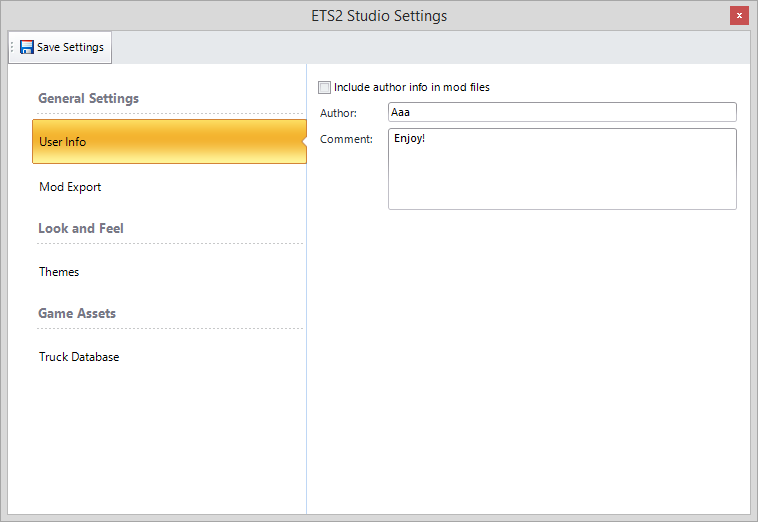This screenshot has height=522, width=758.
Task: Click the 'Include author info in mod files' text
Action: (x=411, y=87)
